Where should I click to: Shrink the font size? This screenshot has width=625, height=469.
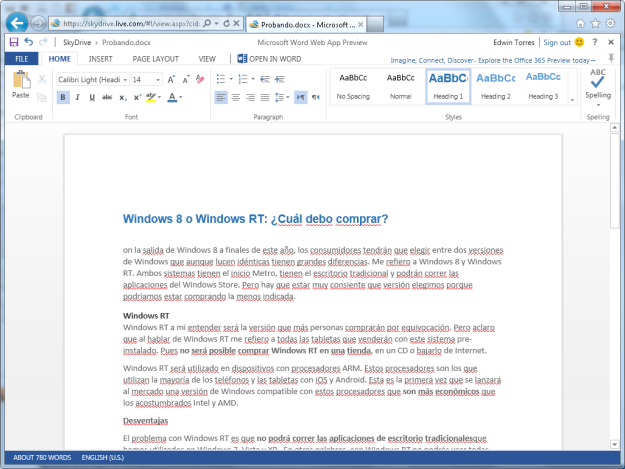coord(186,80)
